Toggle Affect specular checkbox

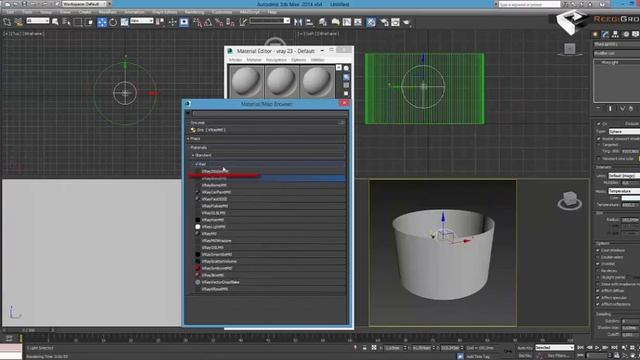point(598,298)
